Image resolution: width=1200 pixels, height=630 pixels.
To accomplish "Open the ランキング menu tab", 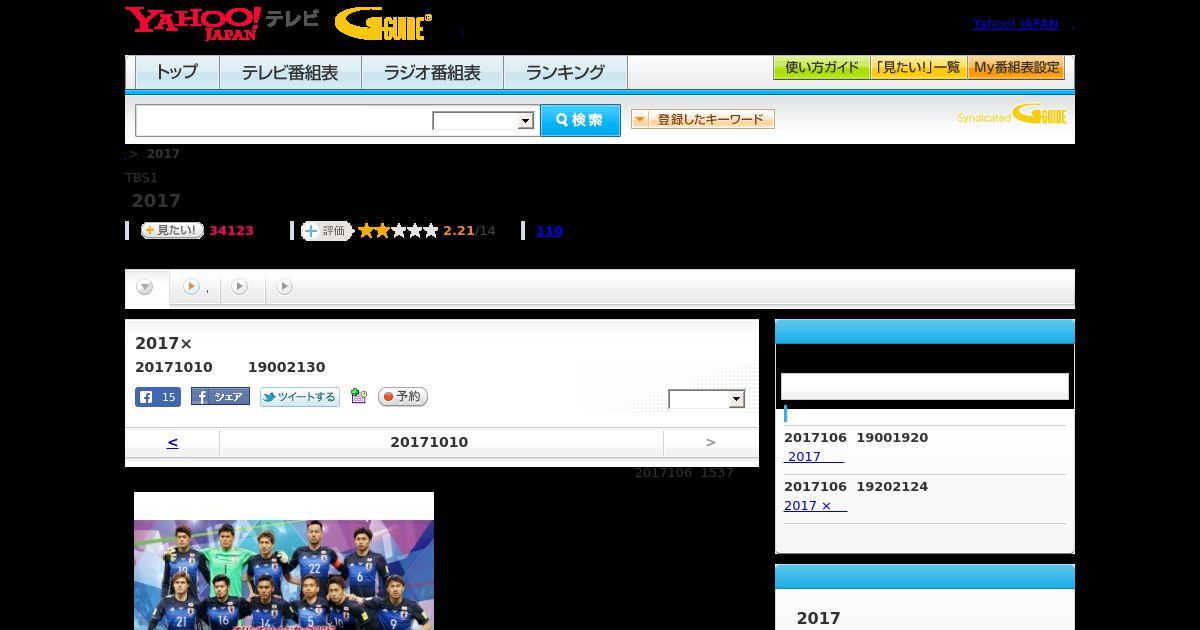I will pyautogui.click(x=565, y=72).
